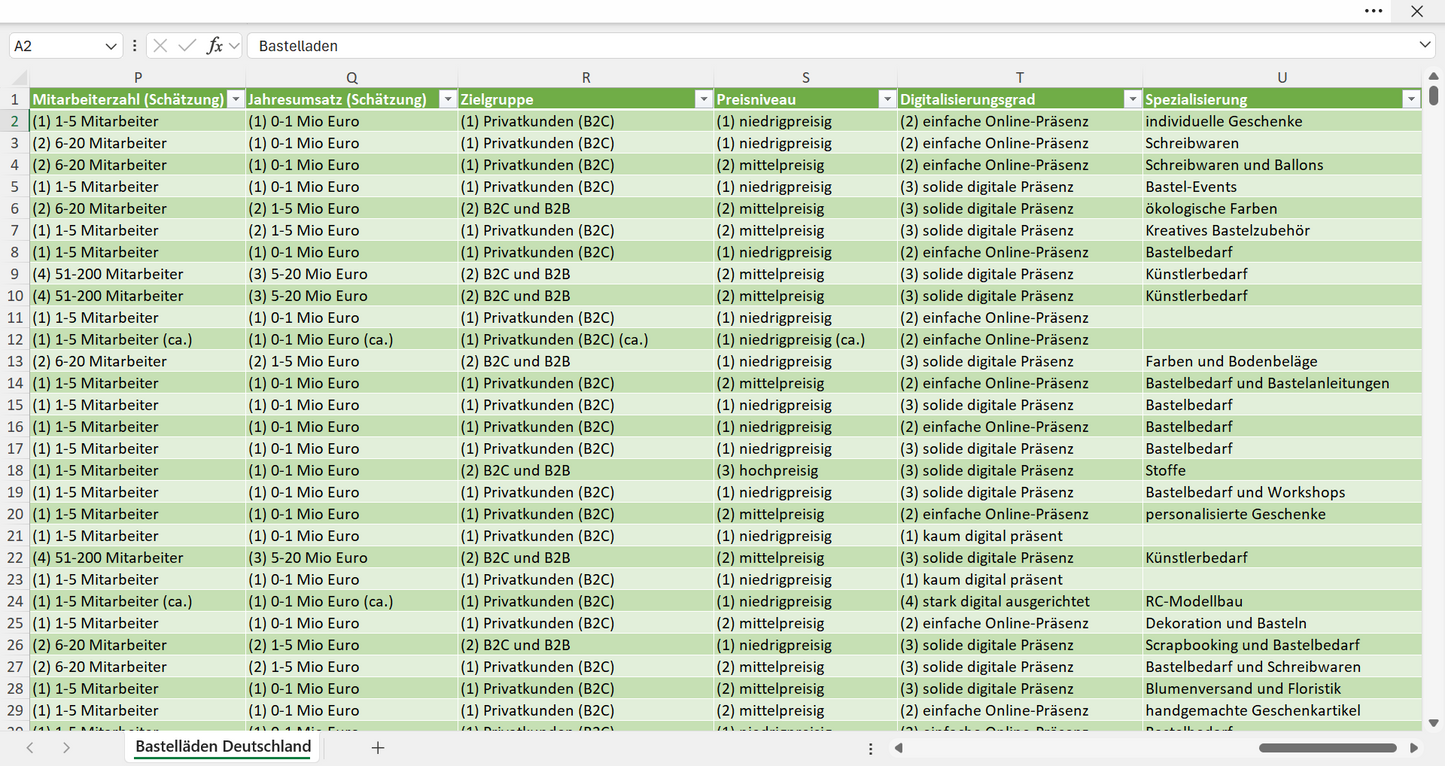Select cell 'ökologische Farben'
This screenshot has height=766, width=1445.
[1282, 209]
